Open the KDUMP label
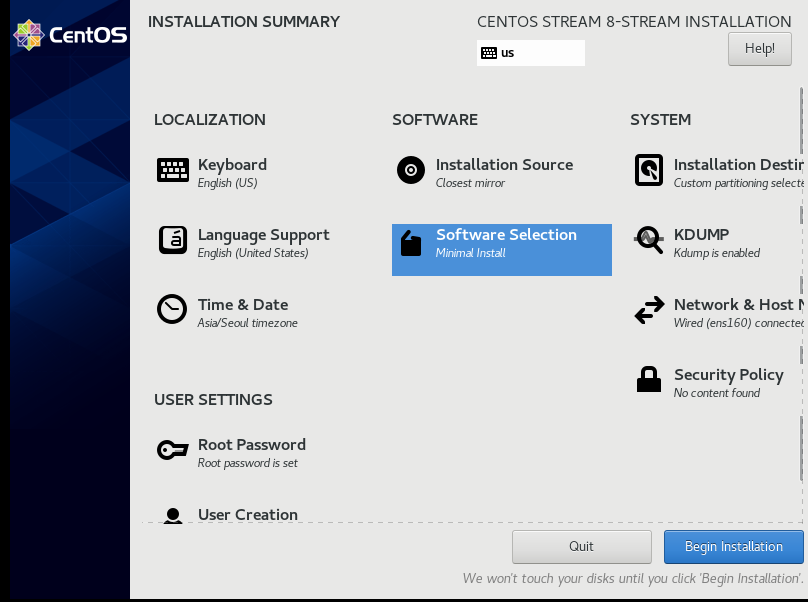808x602 pixels. (701, 235)
